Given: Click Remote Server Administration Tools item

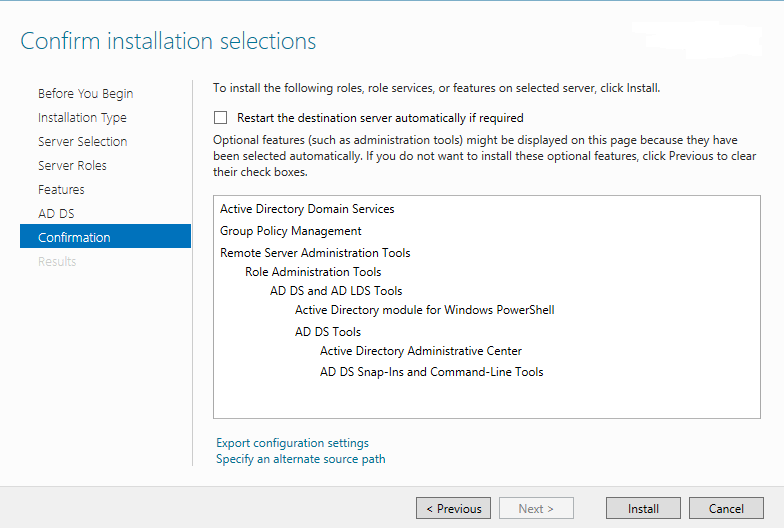Looking at the screenshot, I should coord(315,253).
